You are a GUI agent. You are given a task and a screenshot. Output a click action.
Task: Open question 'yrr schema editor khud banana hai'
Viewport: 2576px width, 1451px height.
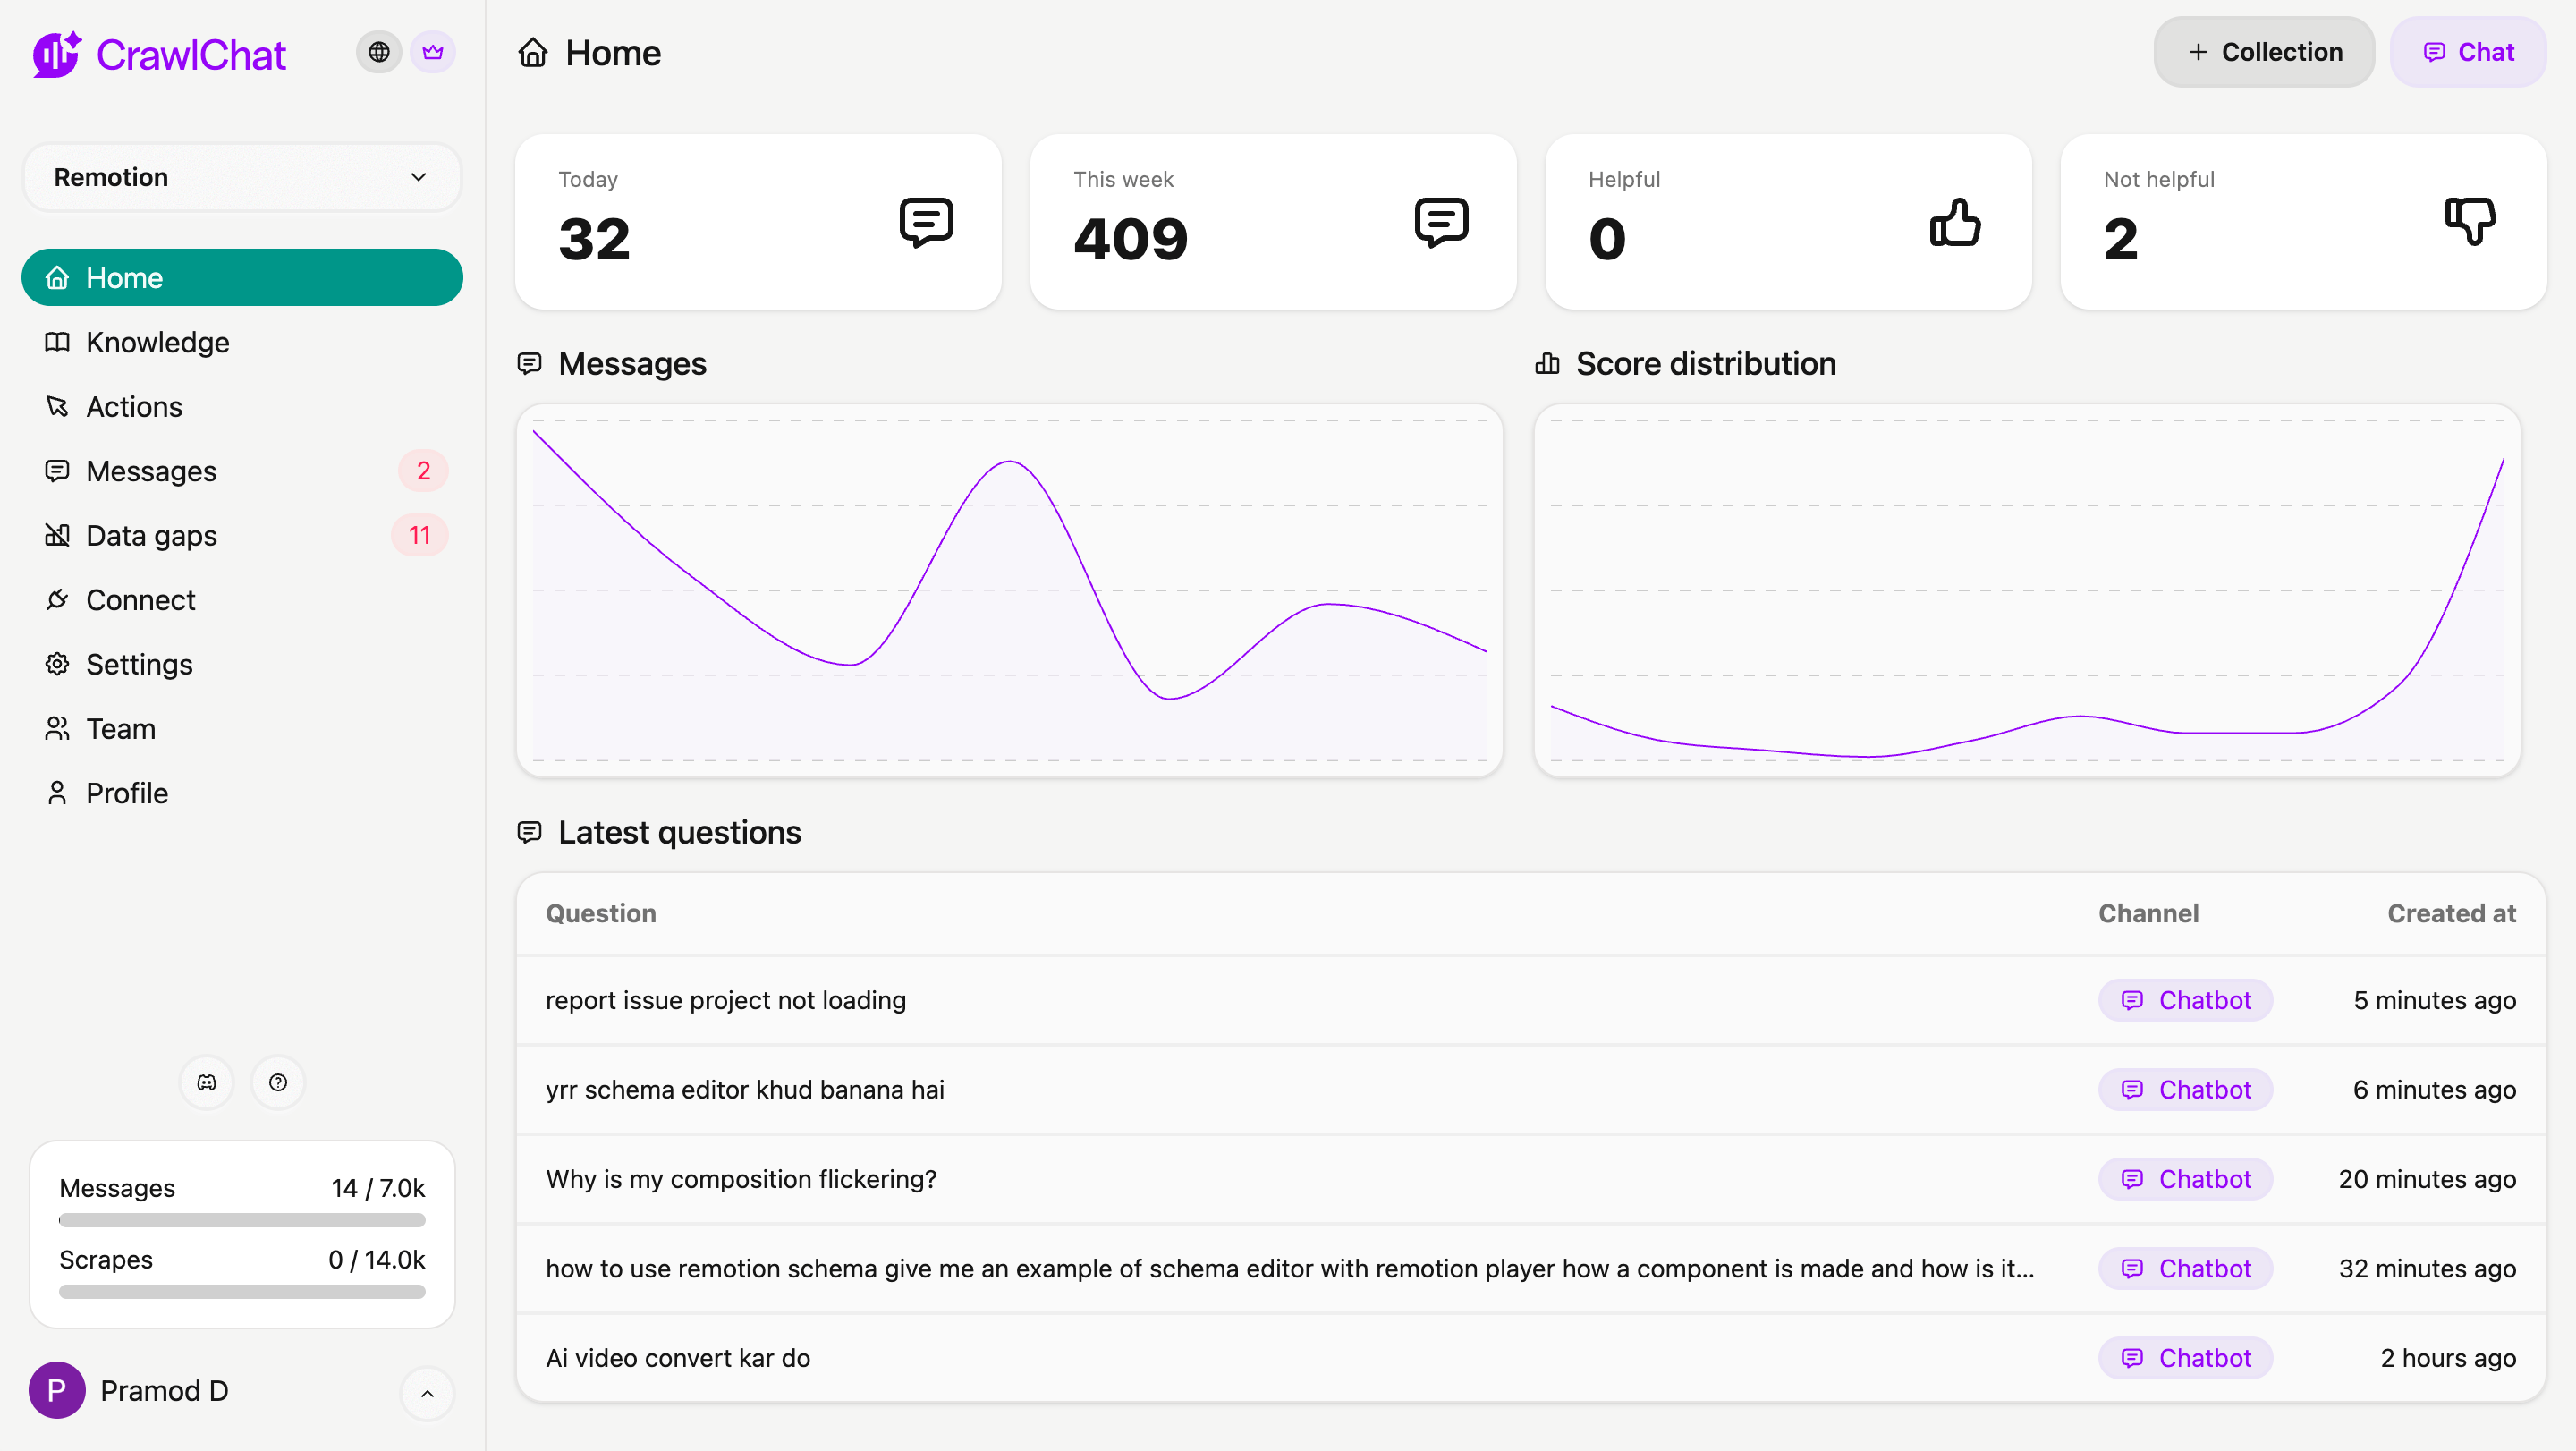pyautogui.click(x=745, y=1089)
